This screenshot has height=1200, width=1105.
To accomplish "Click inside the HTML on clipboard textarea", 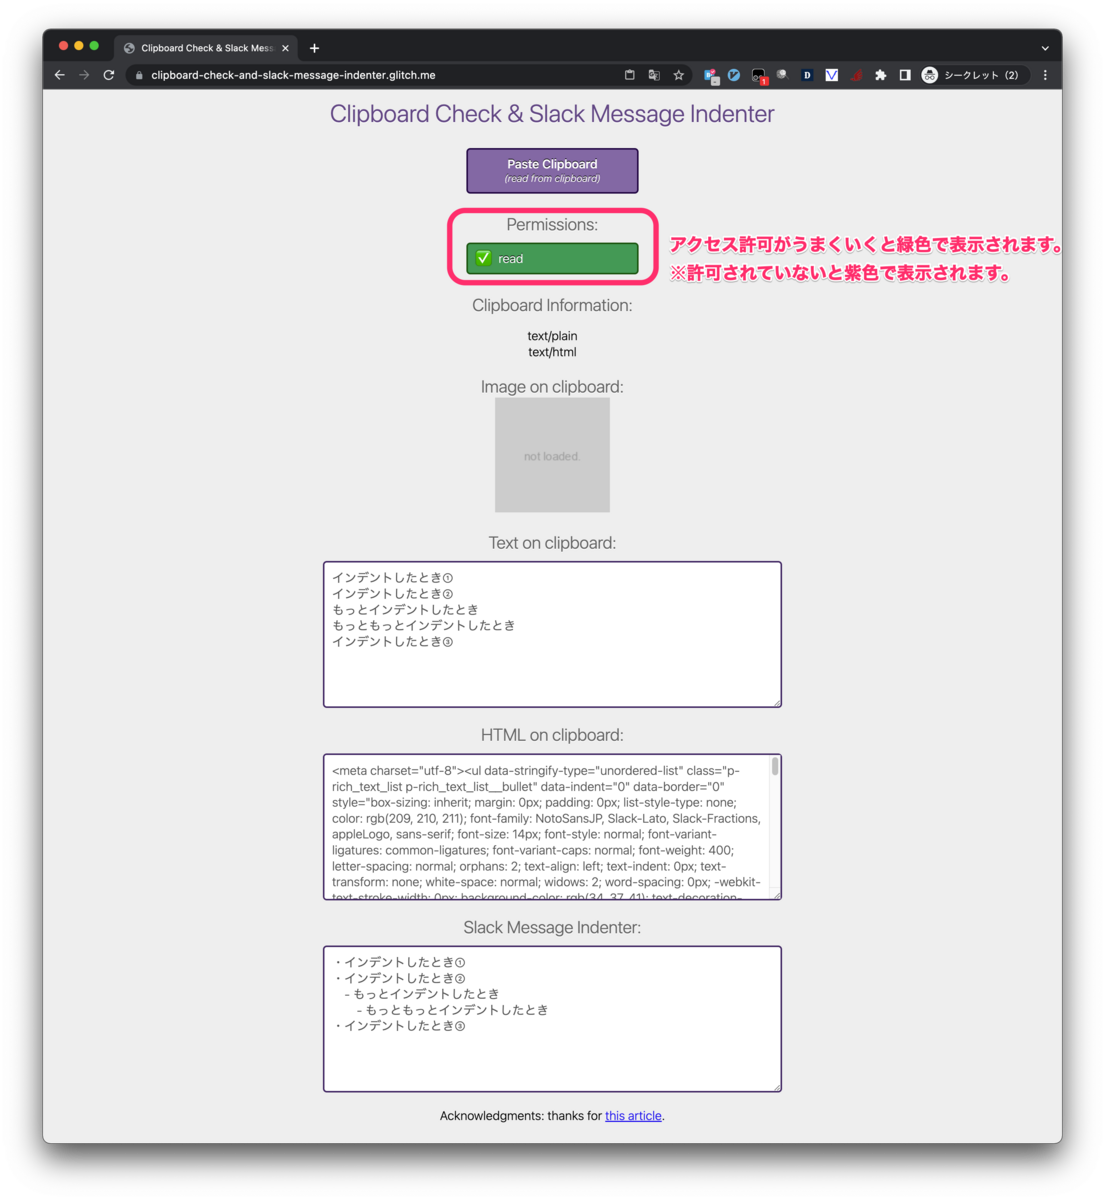I will (552, 827).
